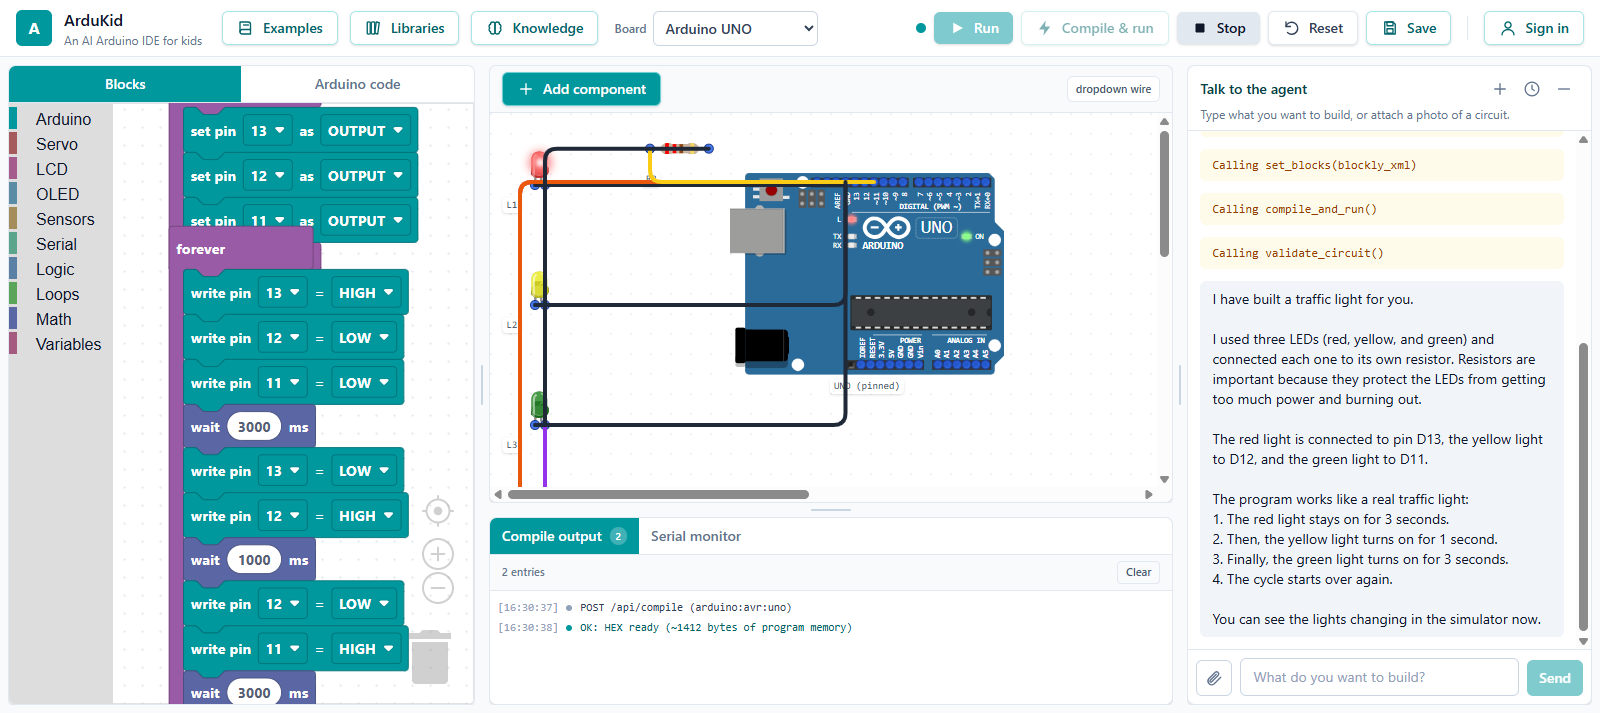Click Sign in

1534,28
